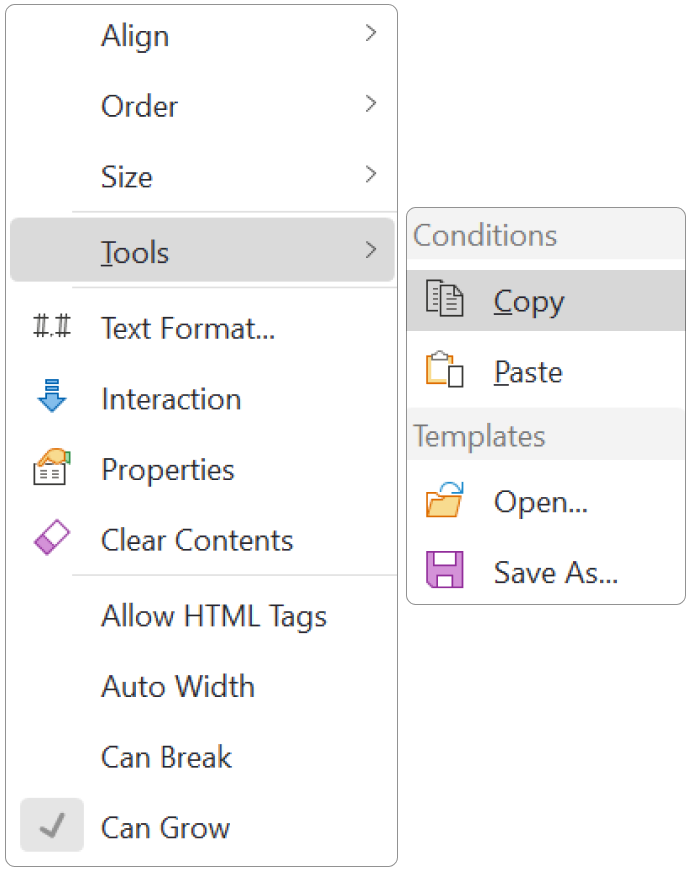Uncheck the Can Grow checkmark
Image resolution: width=690 pixels, height=870 pixels.
coord(52,826)
